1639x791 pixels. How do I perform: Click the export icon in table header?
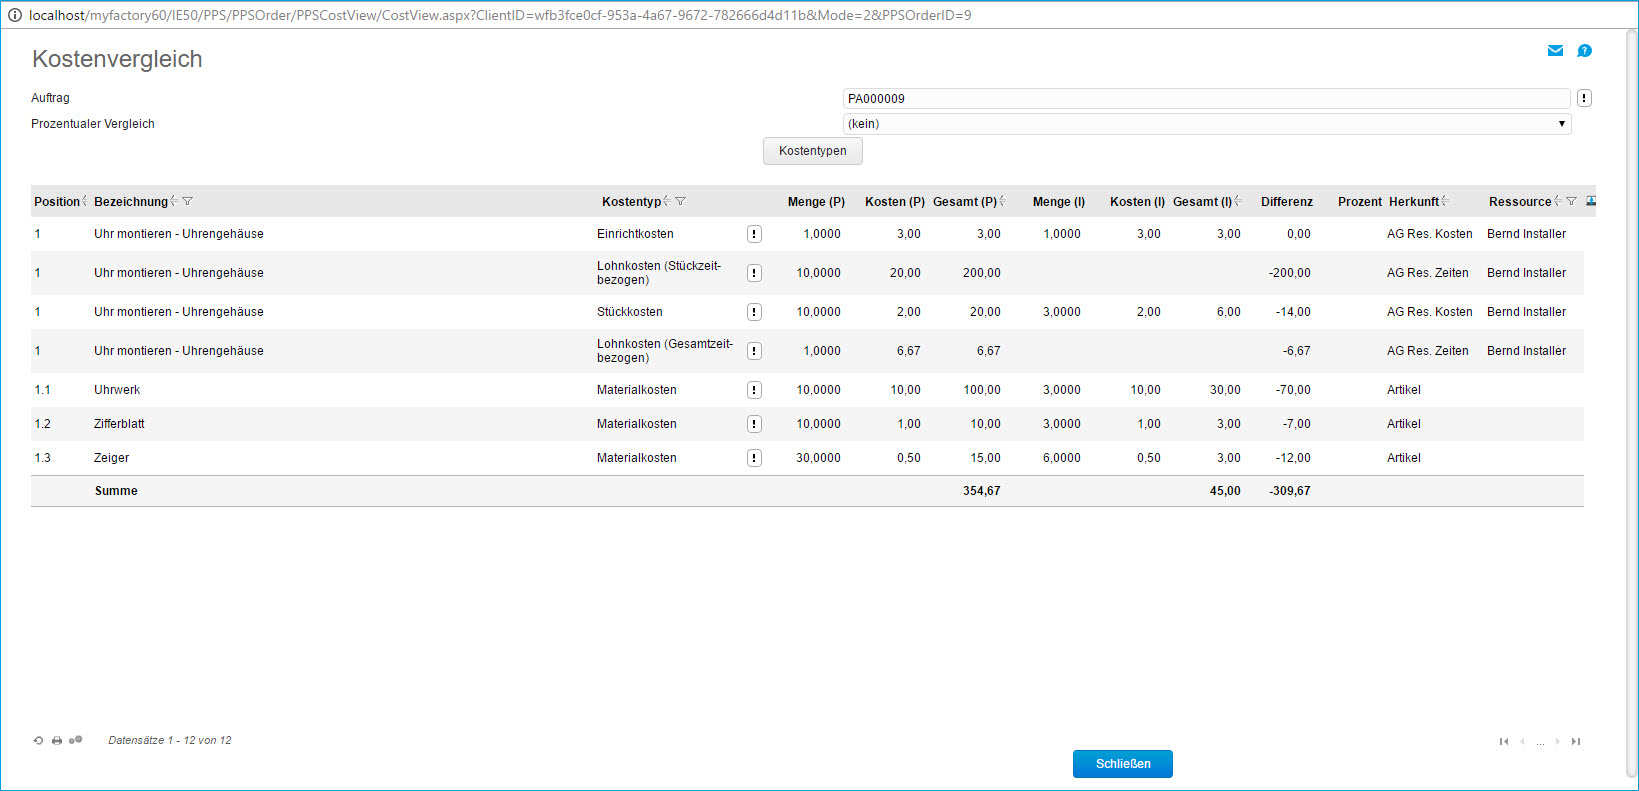pyautogui.click(x=1590, y=201)
